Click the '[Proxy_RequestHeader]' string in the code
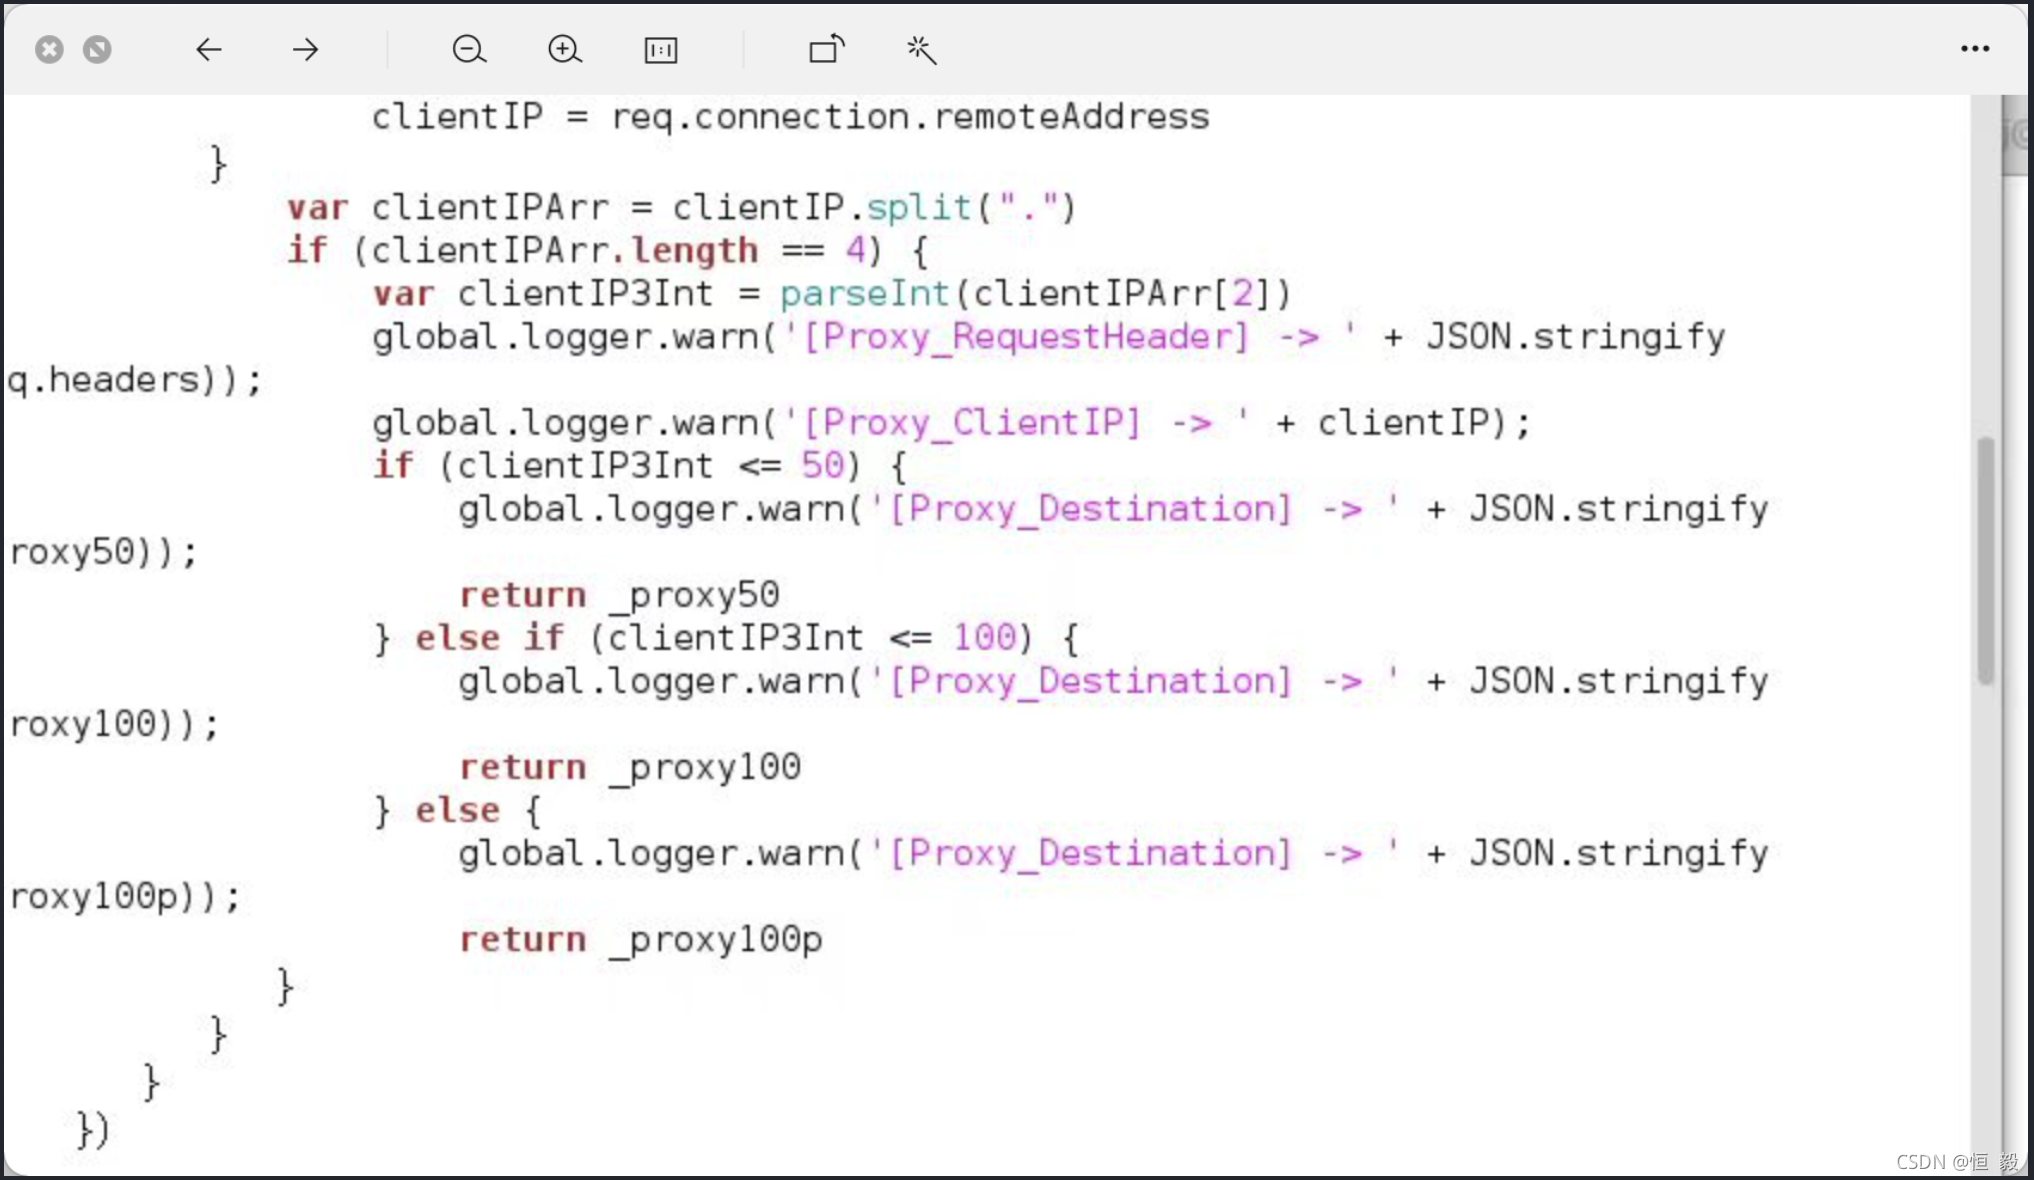The width and height of the screenshot is (2034, 1180). click(x=1026, y=337)
